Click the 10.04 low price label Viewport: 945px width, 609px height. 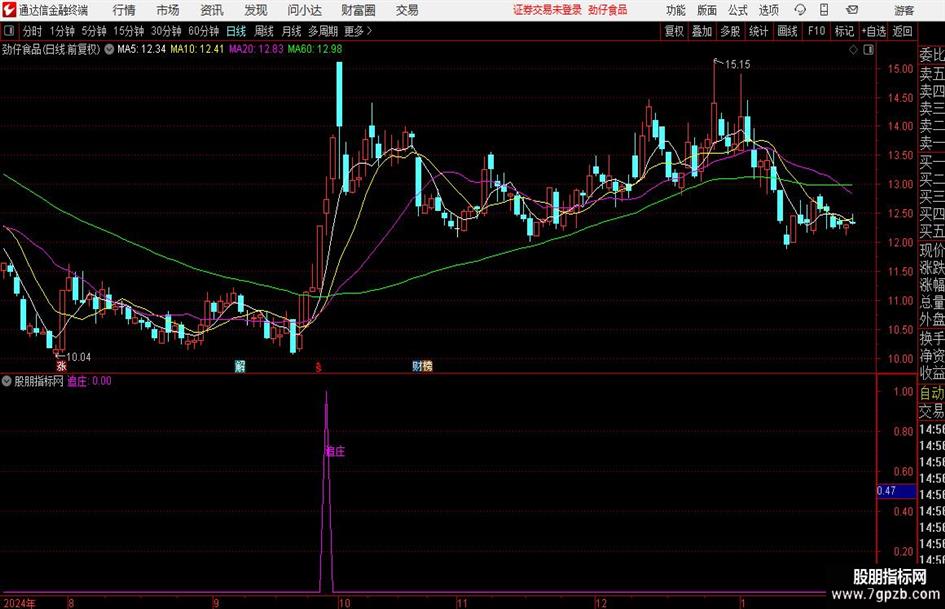(78, 358)
